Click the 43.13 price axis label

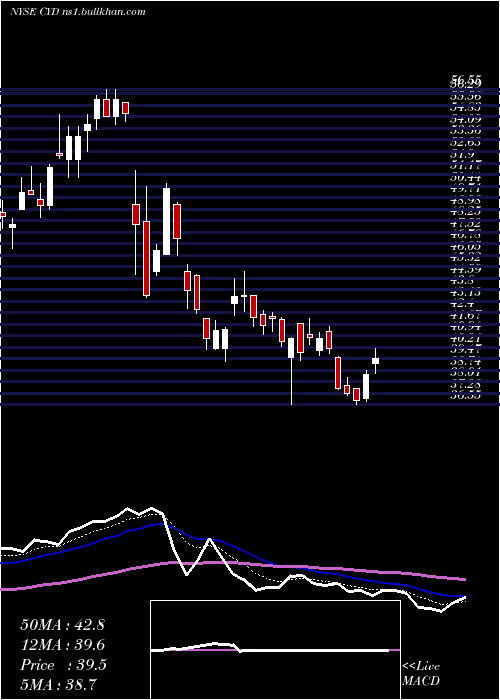(465, 293)
